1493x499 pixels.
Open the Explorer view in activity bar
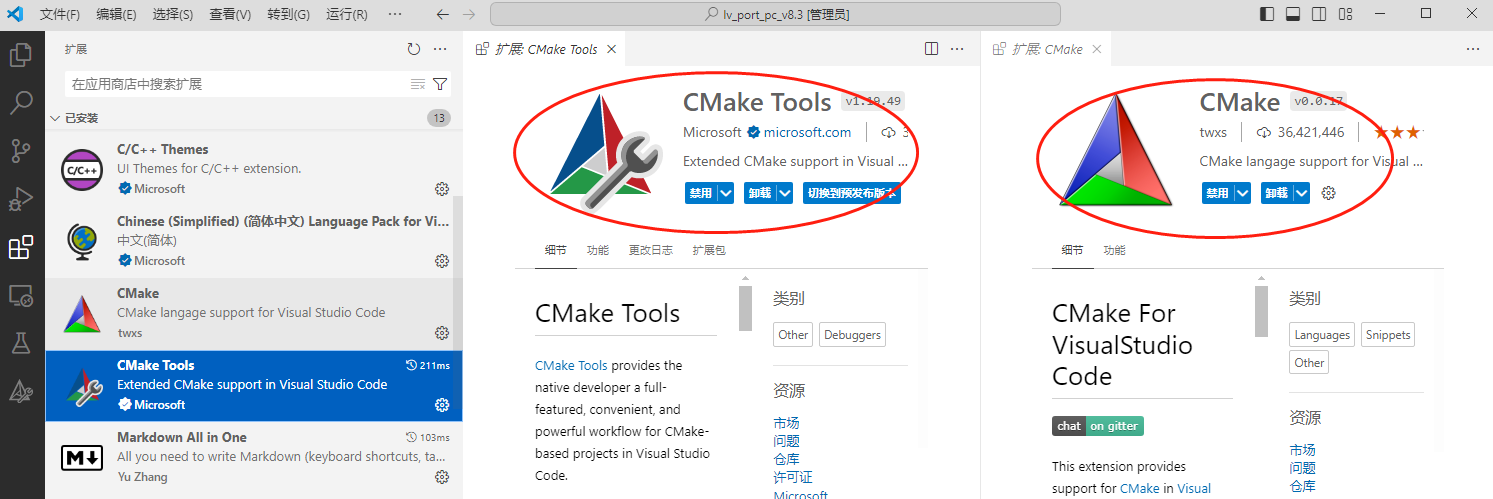[21, 54]
